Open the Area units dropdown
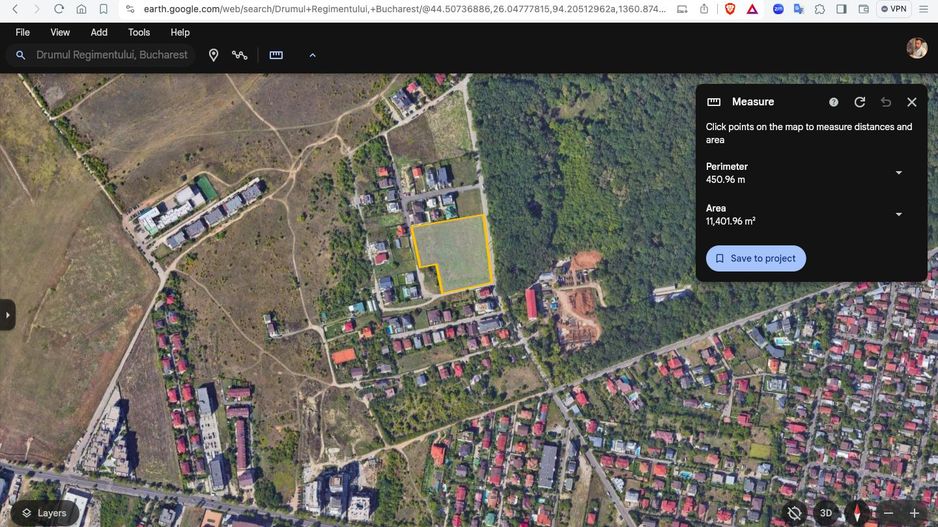Screen dimensions: 938x527 pos(898,214)
